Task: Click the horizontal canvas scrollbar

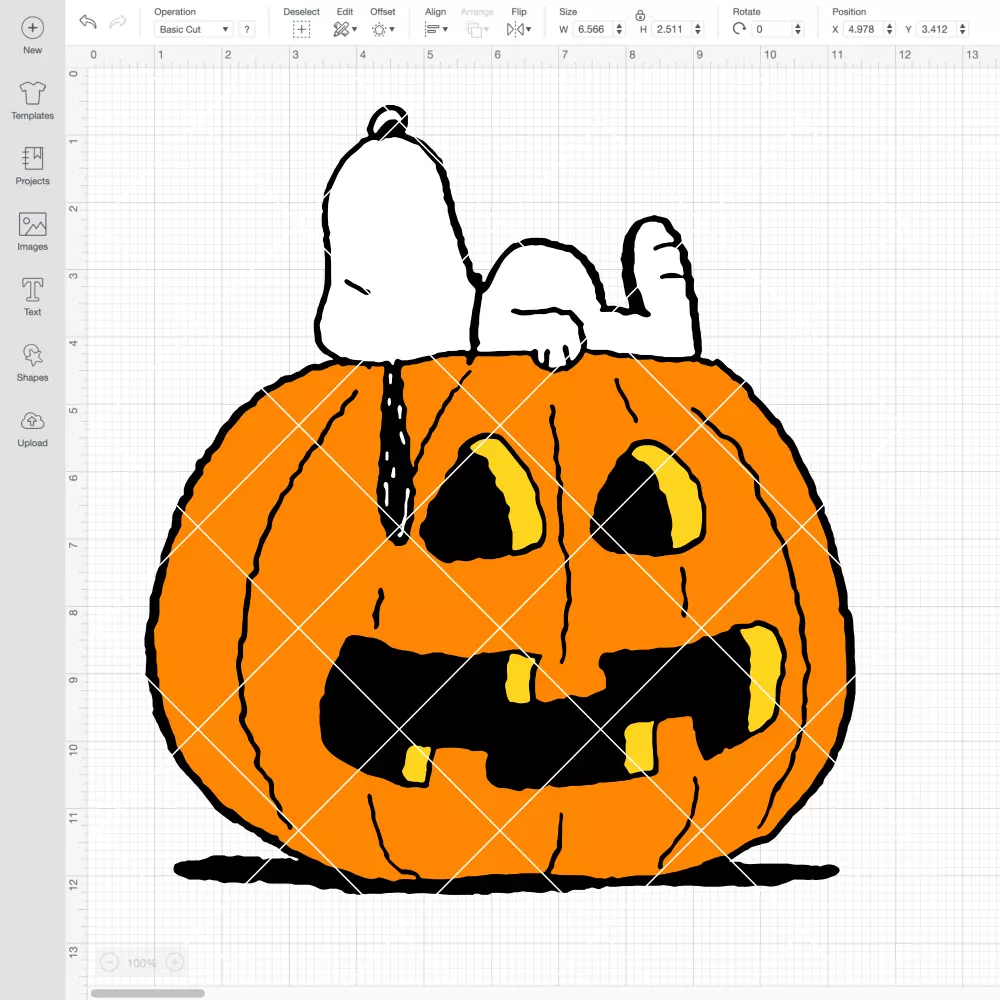Action: (147, 993)
